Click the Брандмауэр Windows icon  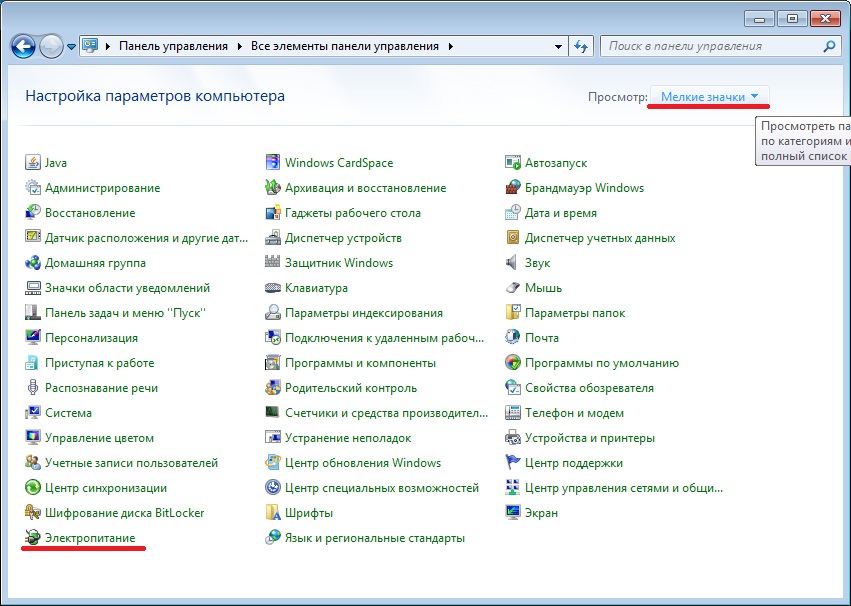point(513,188)
